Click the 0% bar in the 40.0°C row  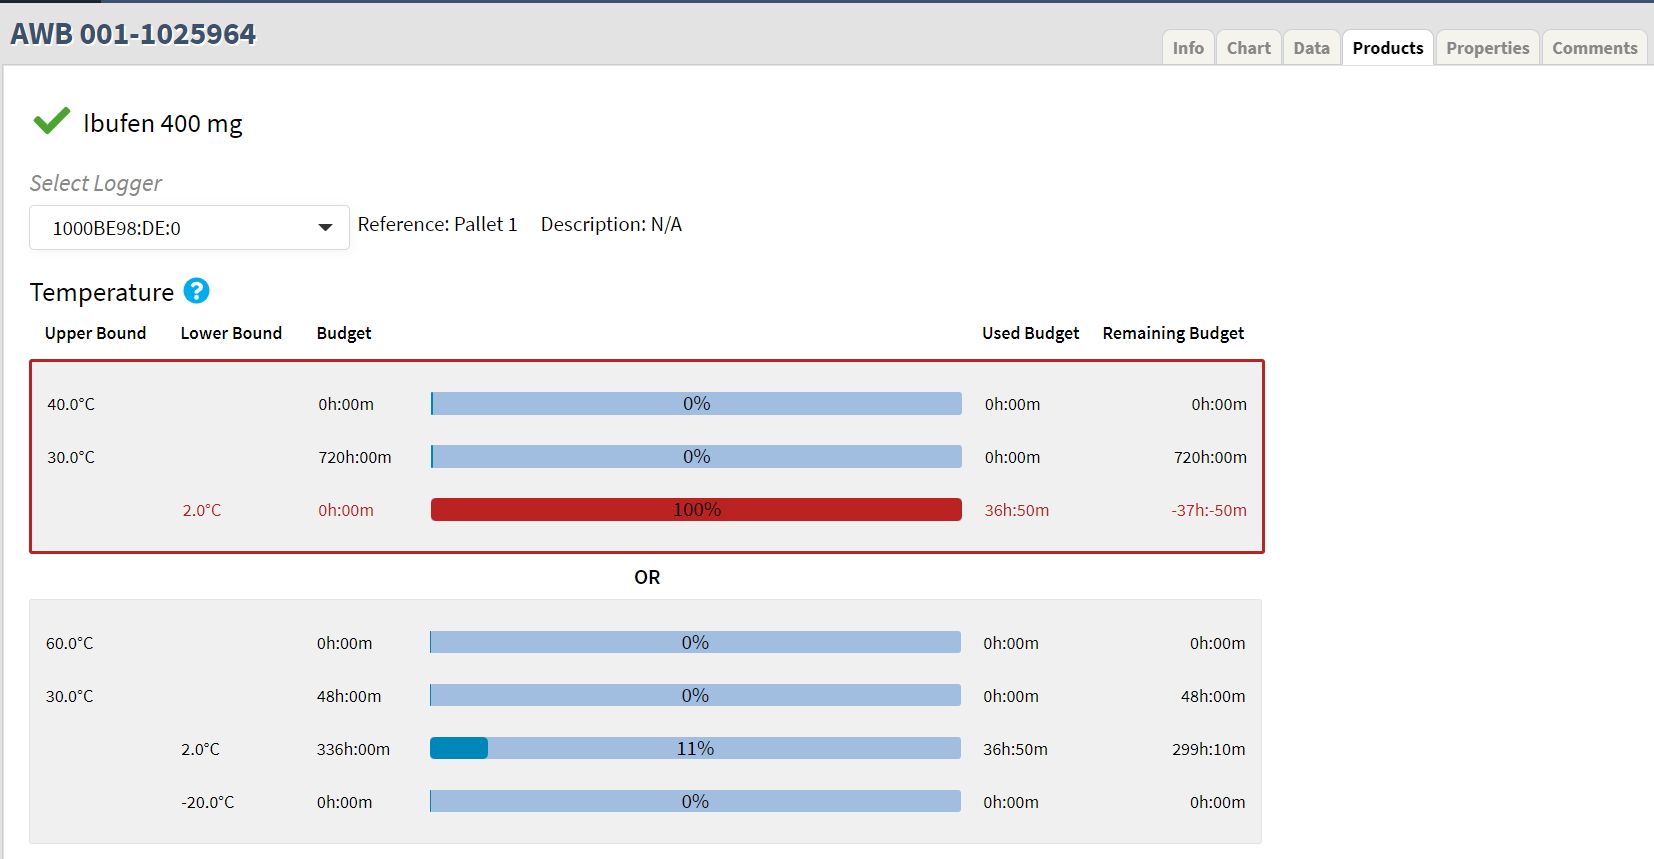[696, 404]
